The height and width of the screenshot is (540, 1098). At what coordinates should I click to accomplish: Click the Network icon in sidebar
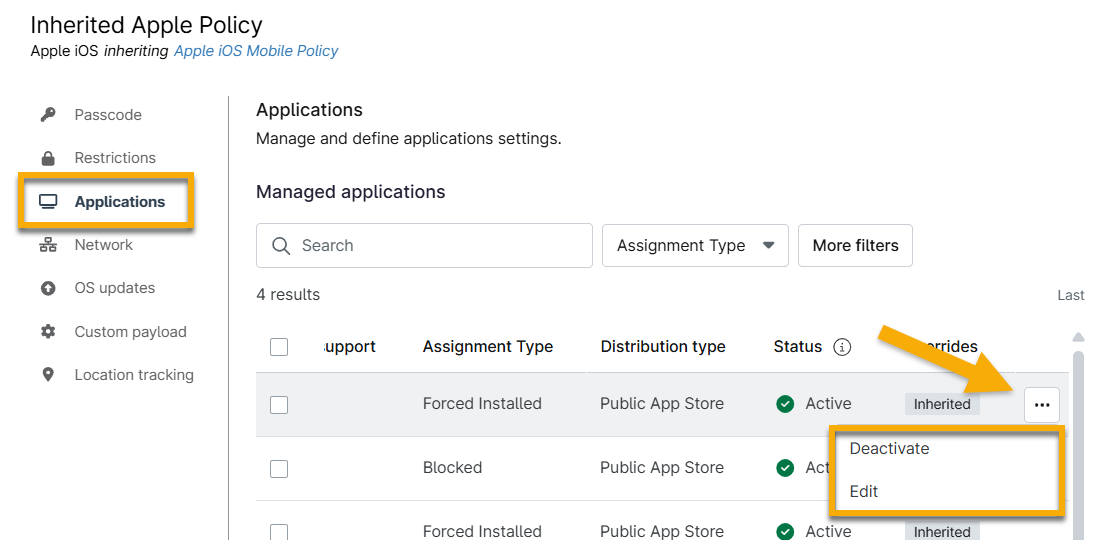coord(48,245)
